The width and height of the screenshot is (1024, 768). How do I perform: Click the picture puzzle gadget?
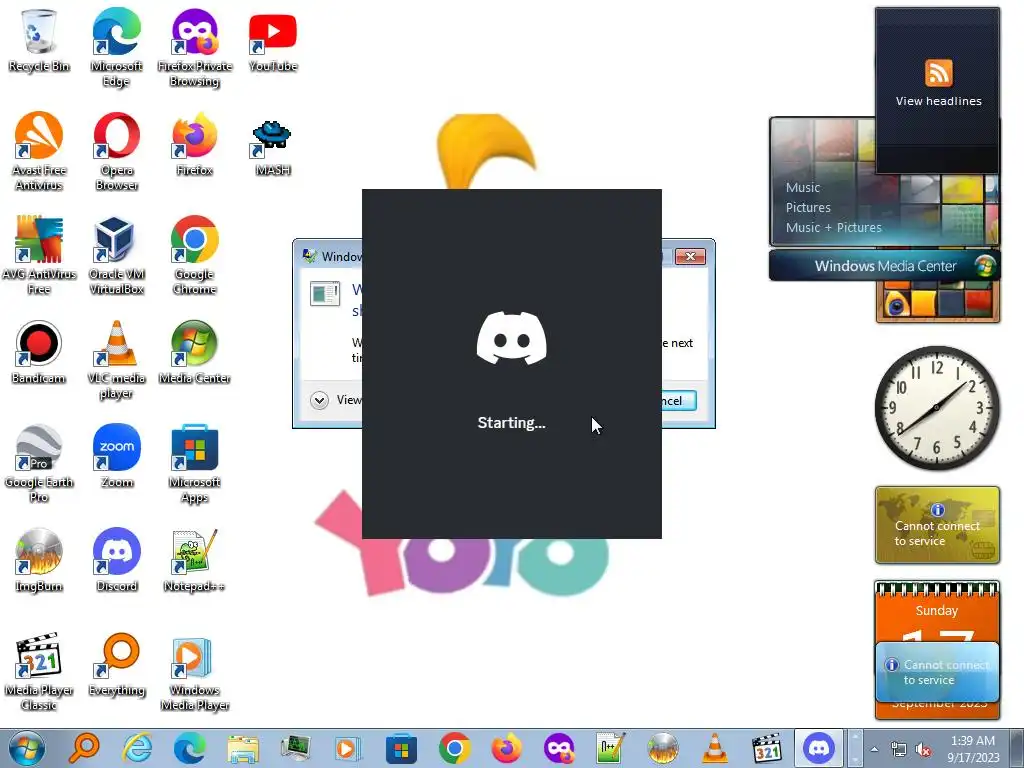pos(937,302)
